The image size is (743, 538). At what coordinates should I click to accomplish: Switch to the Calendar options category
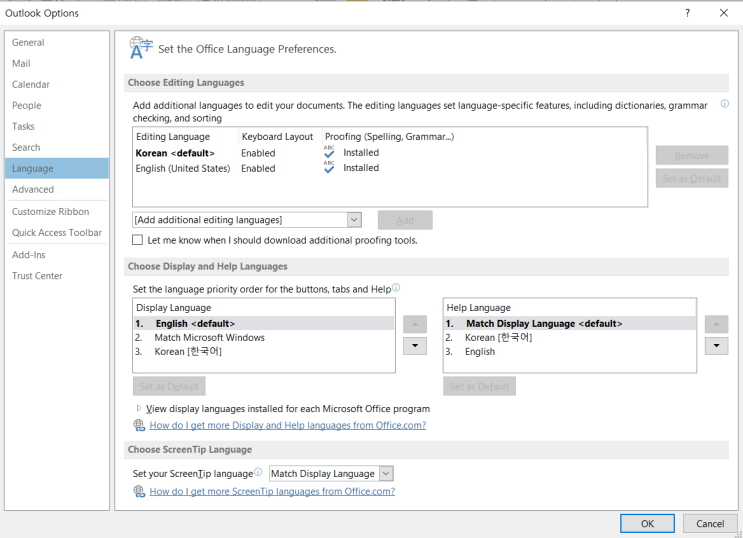(57, 84)
